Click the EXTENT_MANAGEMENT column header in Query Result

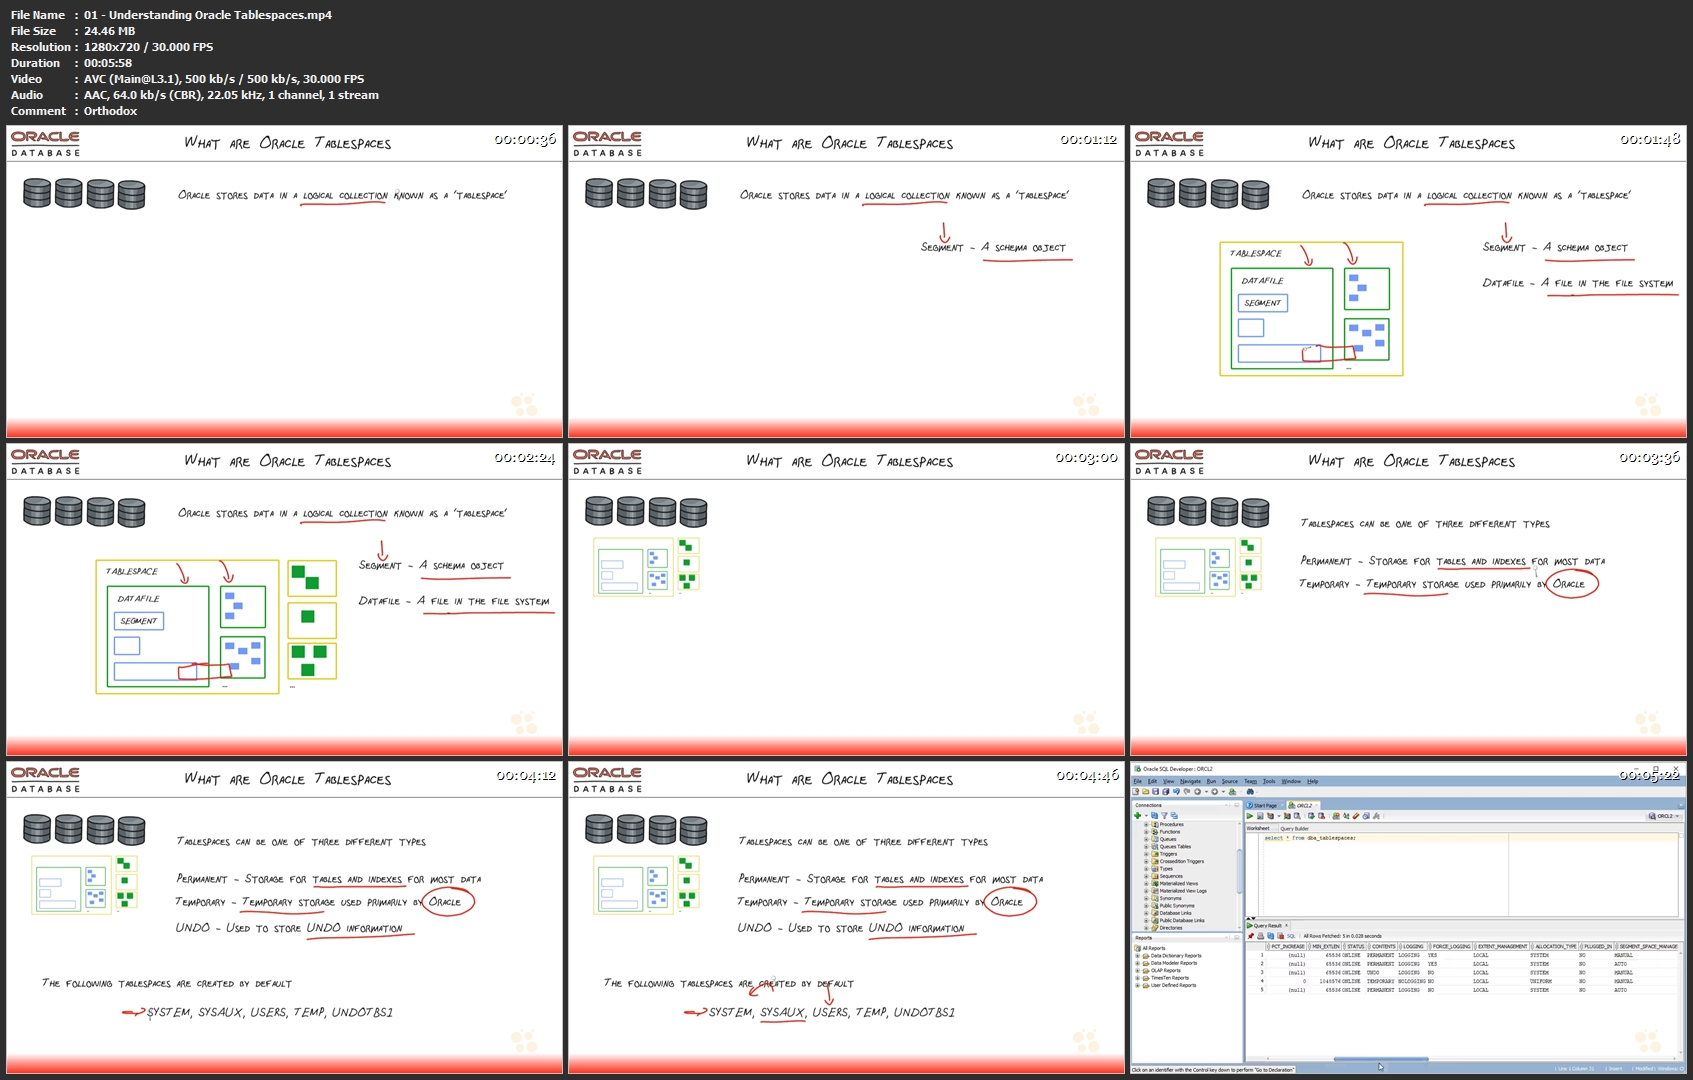click(x=1502, y=946)
